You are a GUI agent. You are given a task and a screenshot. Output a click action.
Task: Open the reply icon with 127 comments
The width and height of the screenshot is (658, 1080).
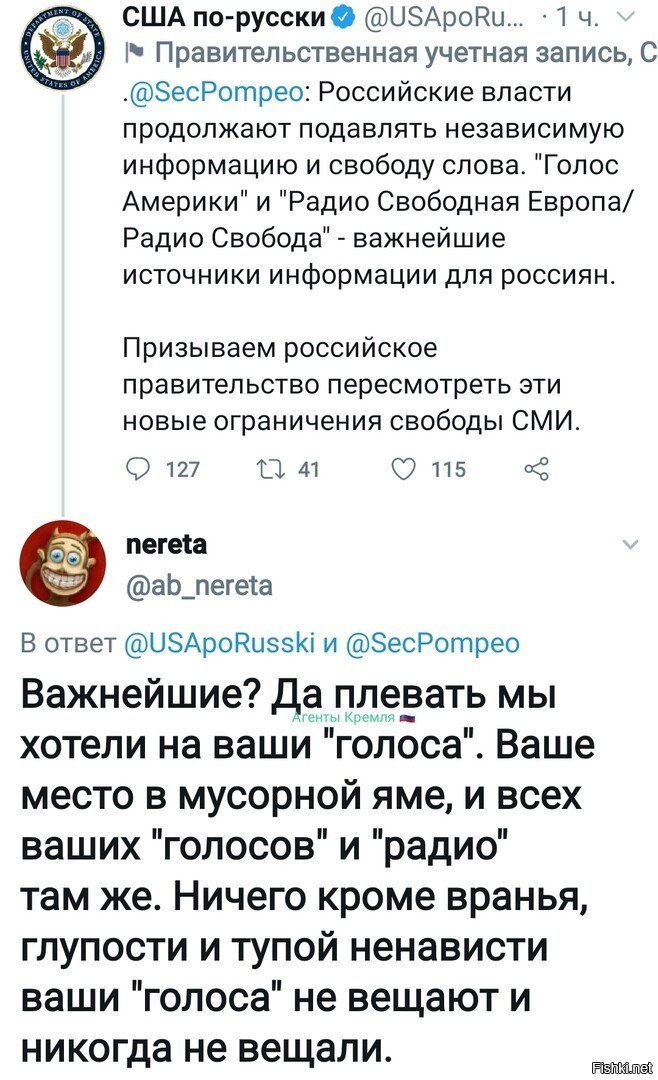pyautogui.click(x=140, y=469)
